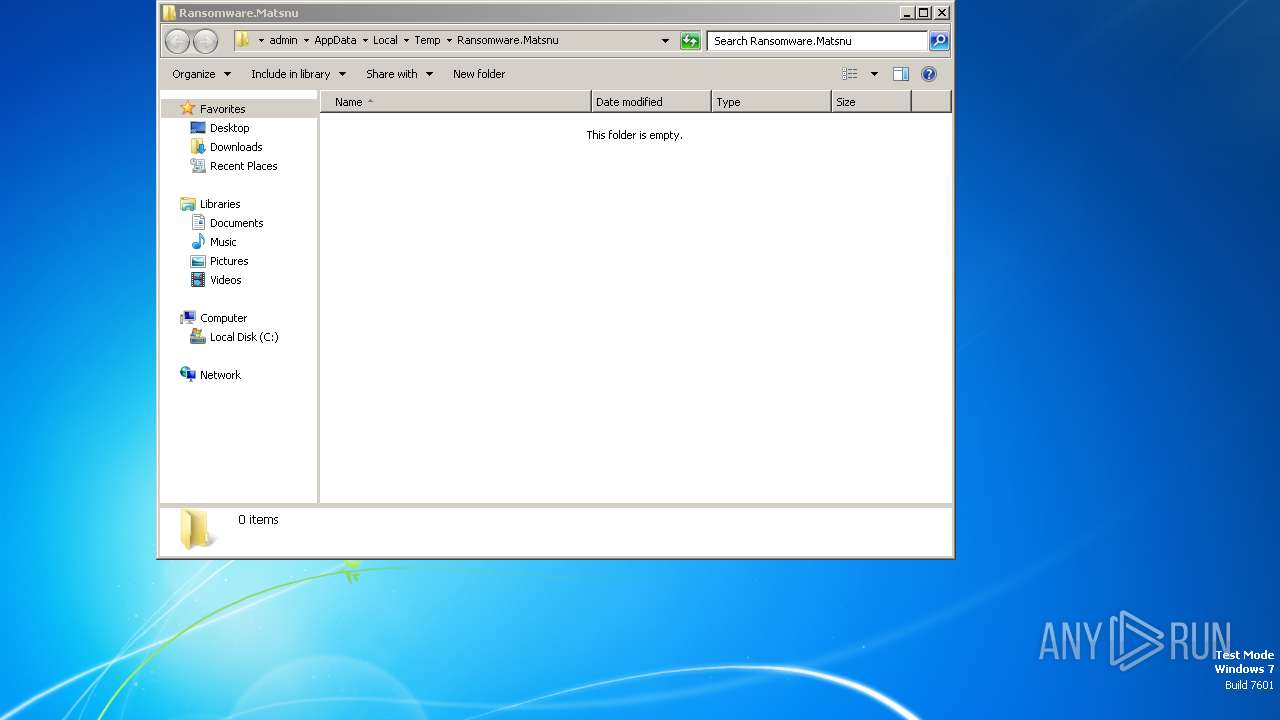Click the Search Ransomware.Matsnu field
Screen dimensions: 1280x720
click(817, 41)
